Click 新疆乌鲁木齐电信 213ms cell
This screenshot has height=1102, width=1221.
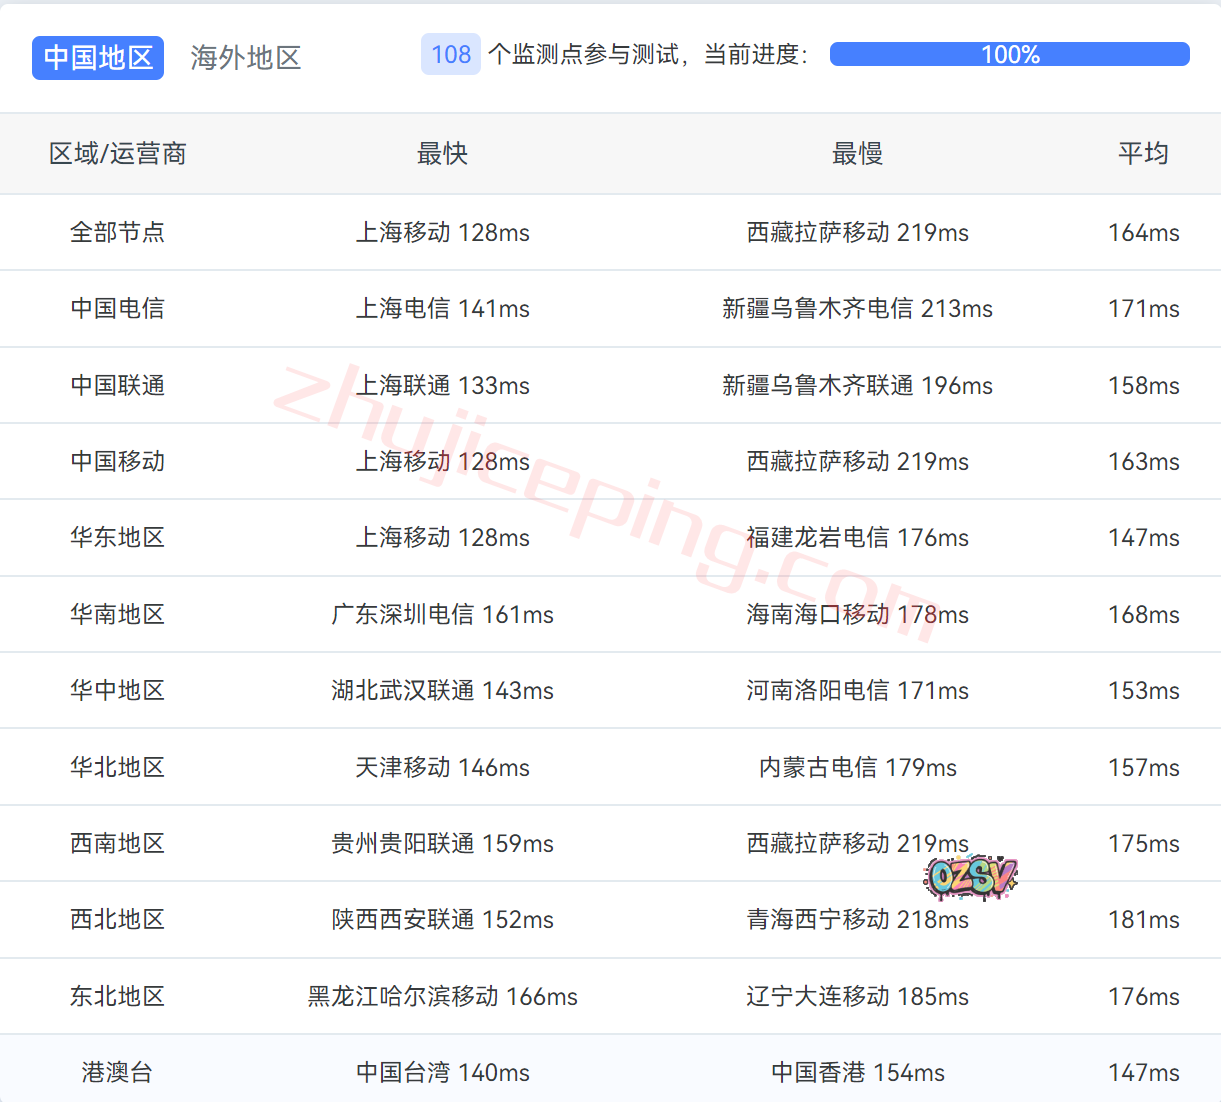tap(857, 308)
